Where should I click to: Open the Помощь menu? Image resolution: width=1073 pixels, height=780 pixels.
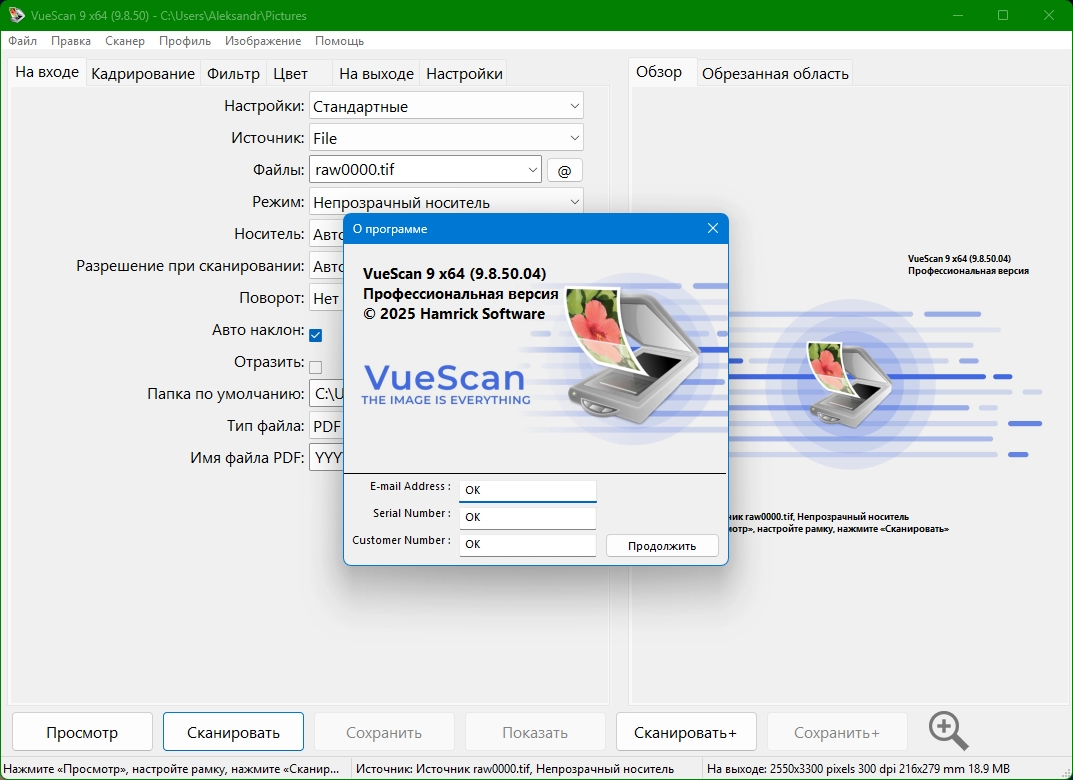pos(339,40)
